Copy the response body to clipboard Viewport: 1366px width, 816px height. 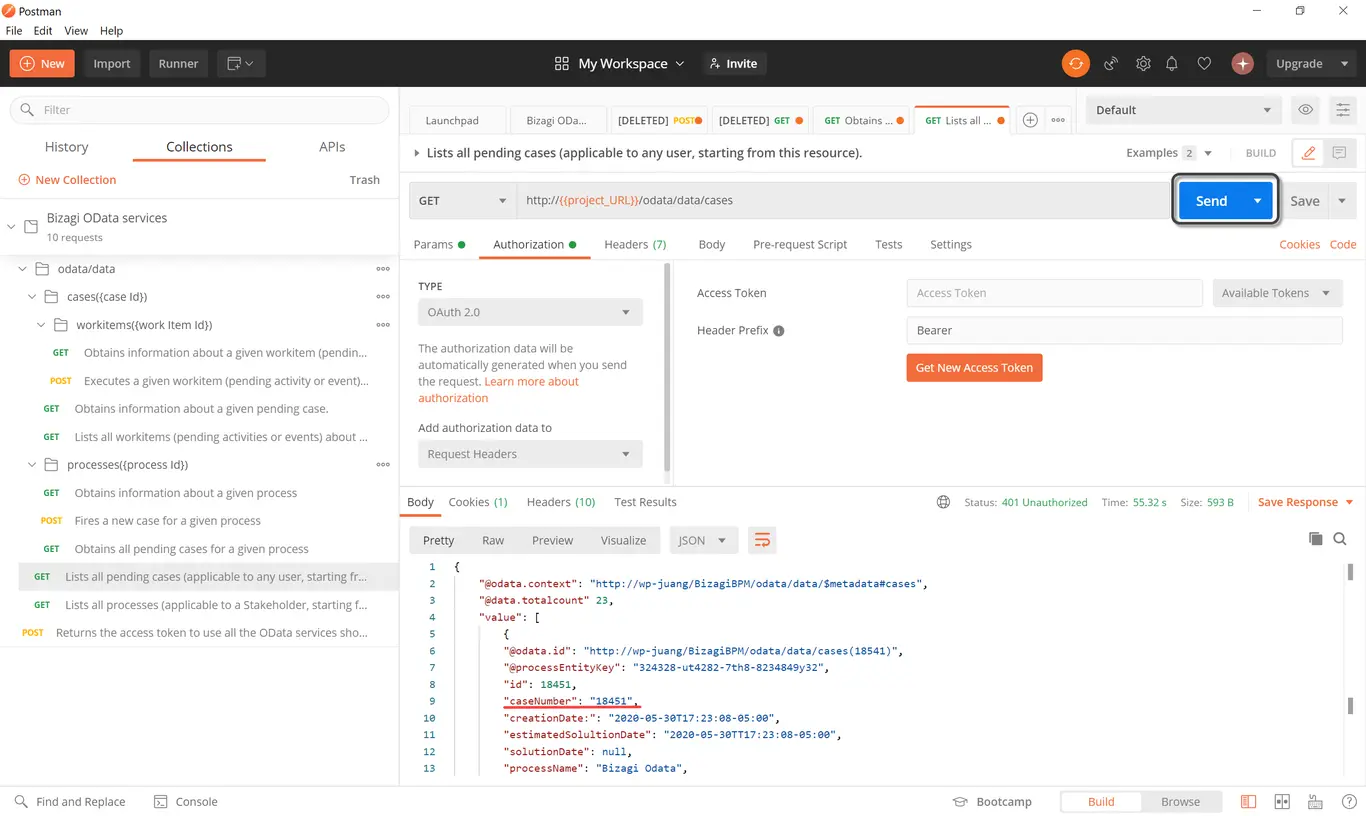point(1316,539)
